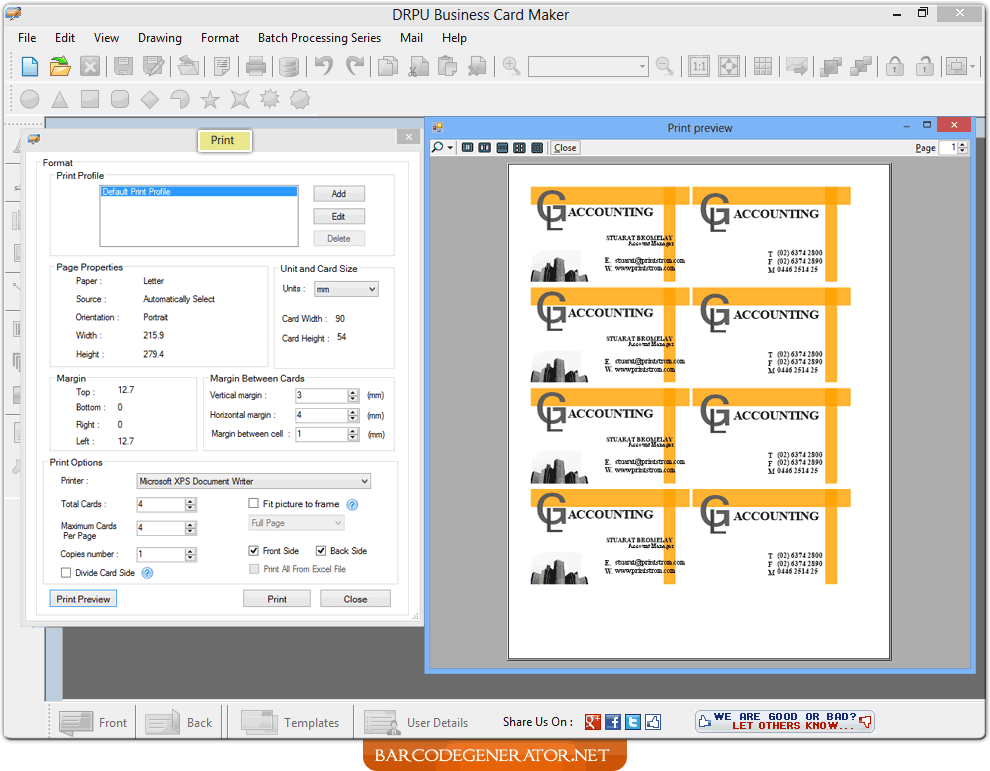Share on Twitter icon
990x771 pixels.
[x=633, y=722]
